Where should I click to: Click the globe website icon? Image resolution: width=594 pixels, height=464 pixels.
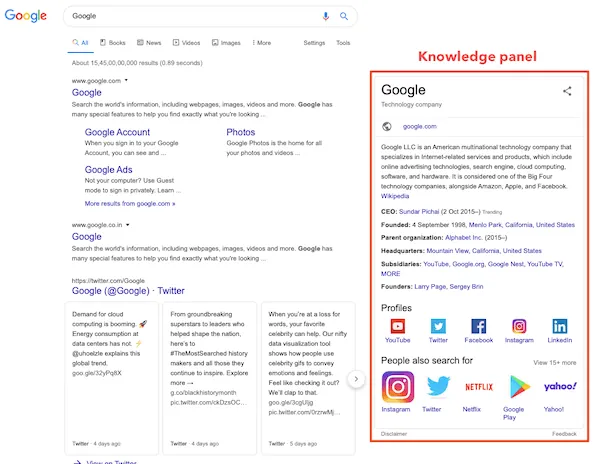click(x=386, y=127)
